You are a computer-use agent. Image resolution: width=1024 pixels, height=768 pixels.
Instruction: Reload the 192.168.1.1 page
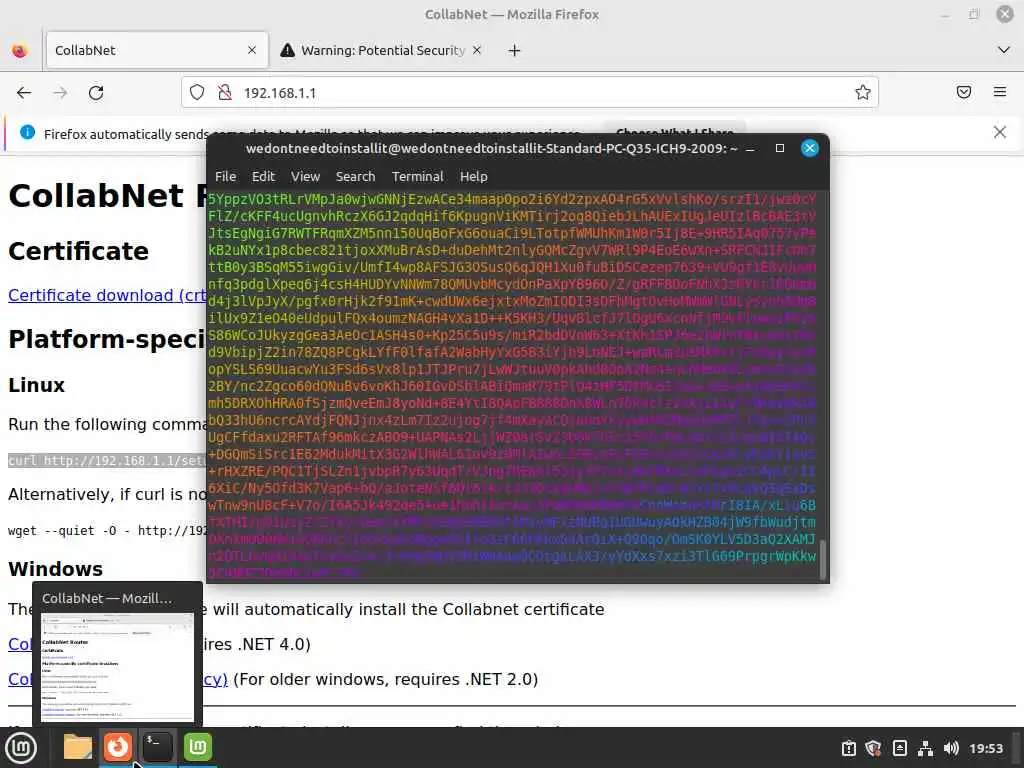(96, 93)
